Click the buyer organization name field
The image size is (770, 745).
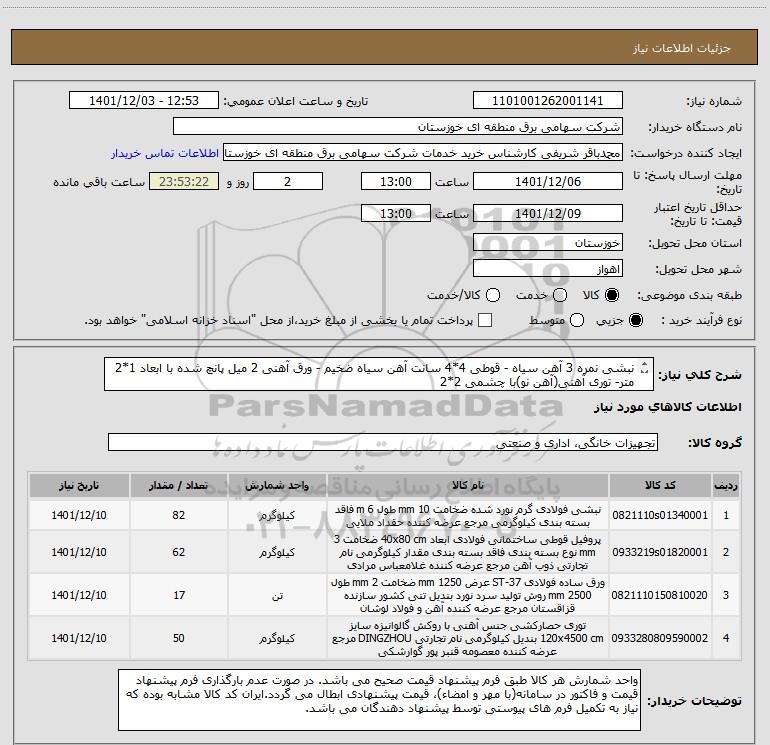click(x=398, y=127)
